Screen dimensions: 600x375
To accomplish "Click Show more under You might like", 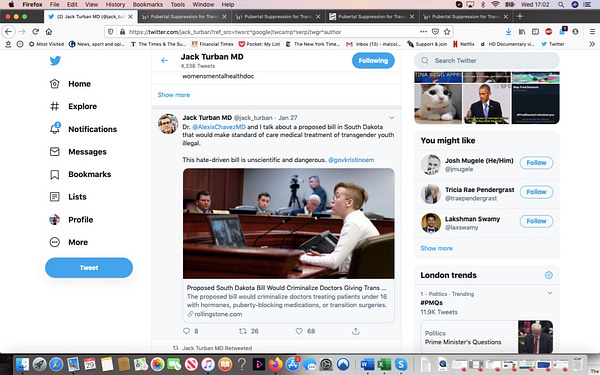I will [437, 248].
